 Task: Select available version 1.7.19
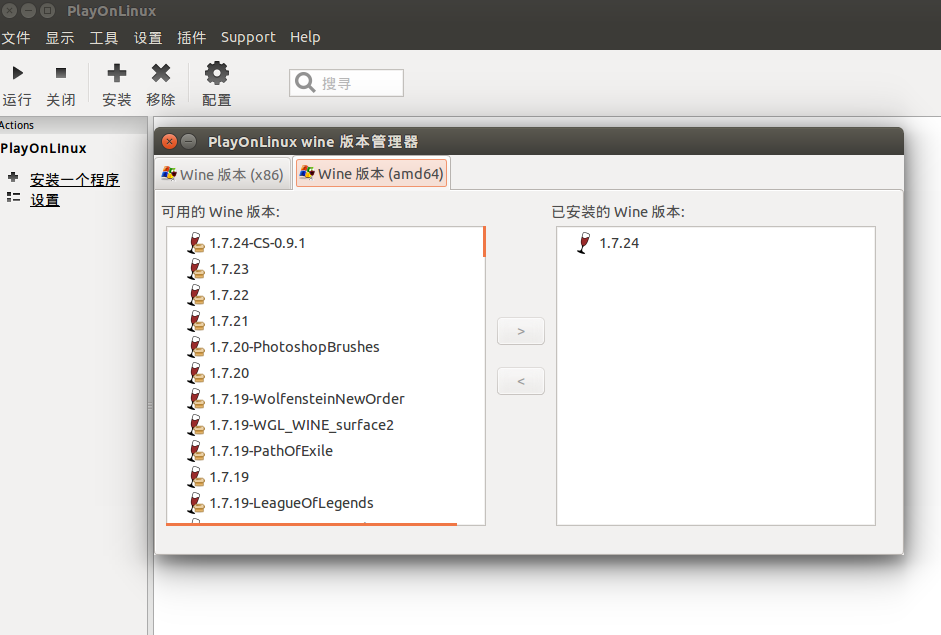click(x=229, y=477)
